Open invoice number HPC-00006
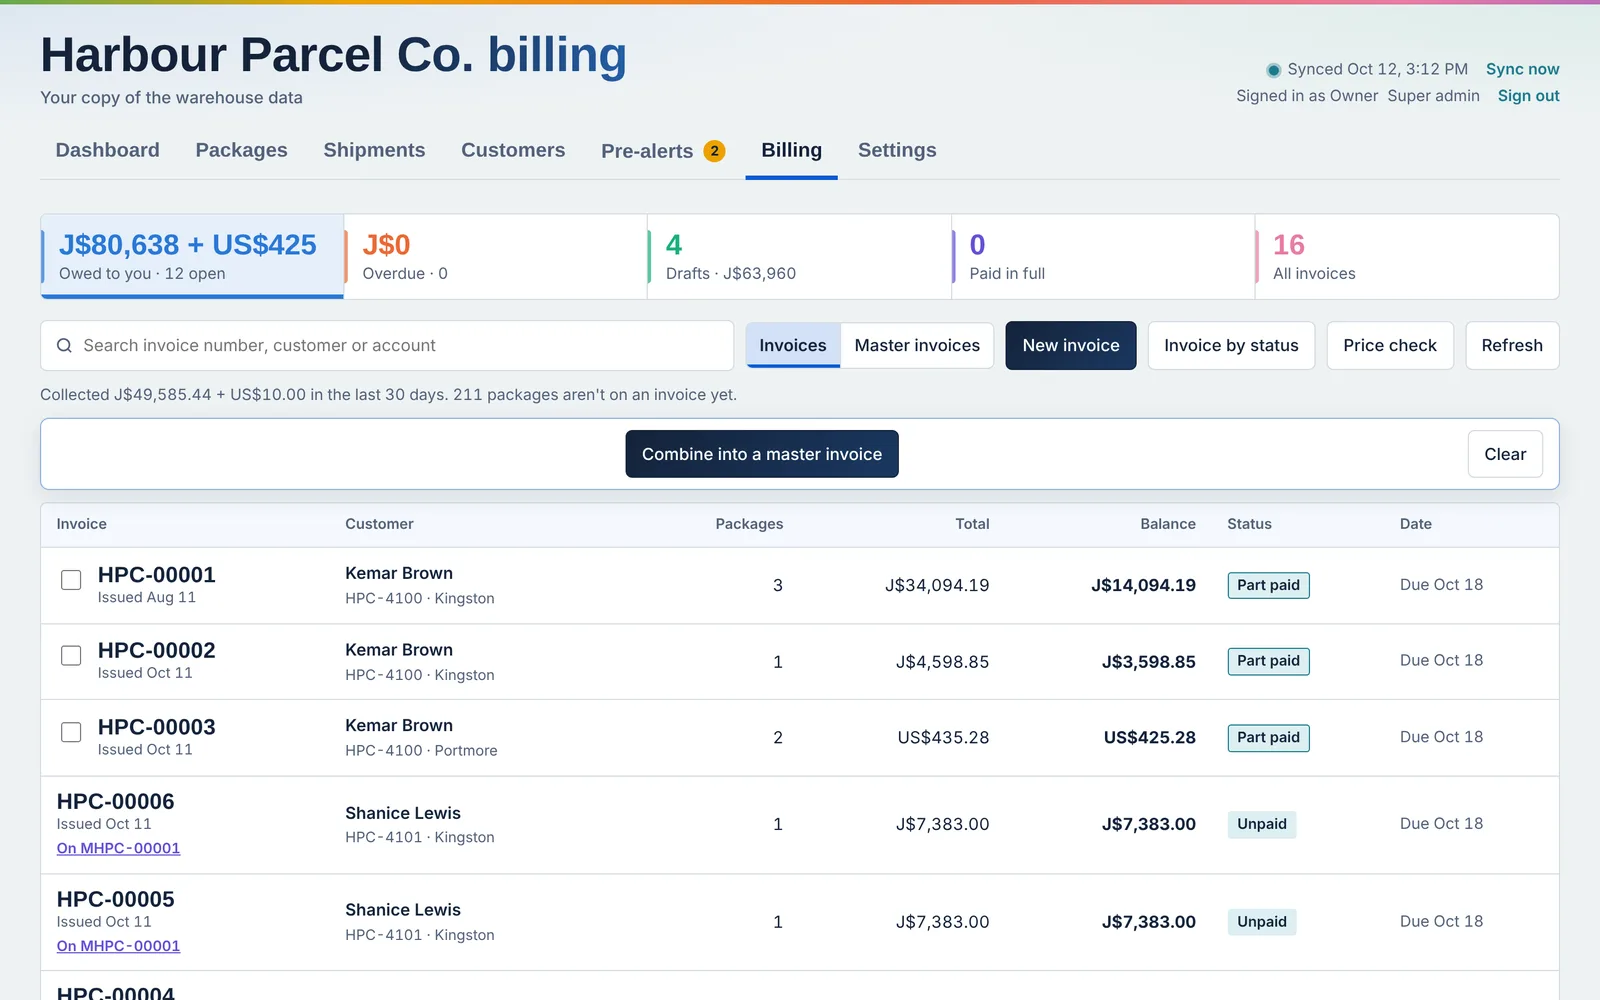This screenshot has height=1000, width=1600. coord(115,802)
